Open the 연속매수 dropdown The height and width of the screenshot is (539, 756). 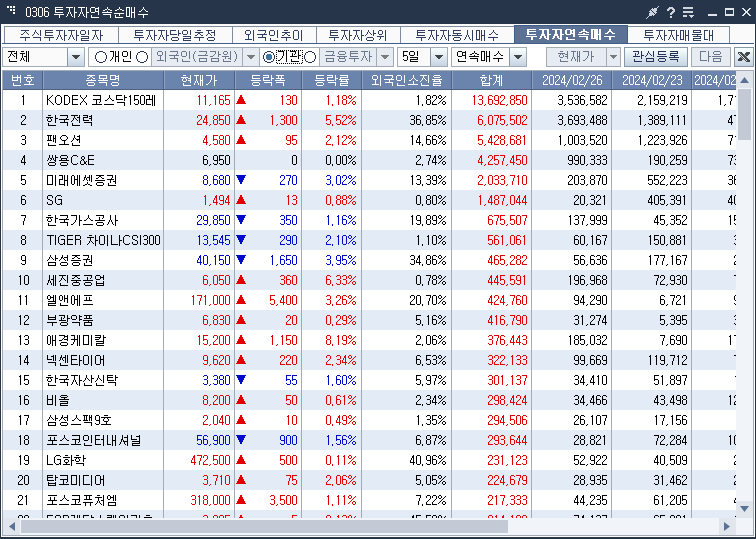(518, 57)
